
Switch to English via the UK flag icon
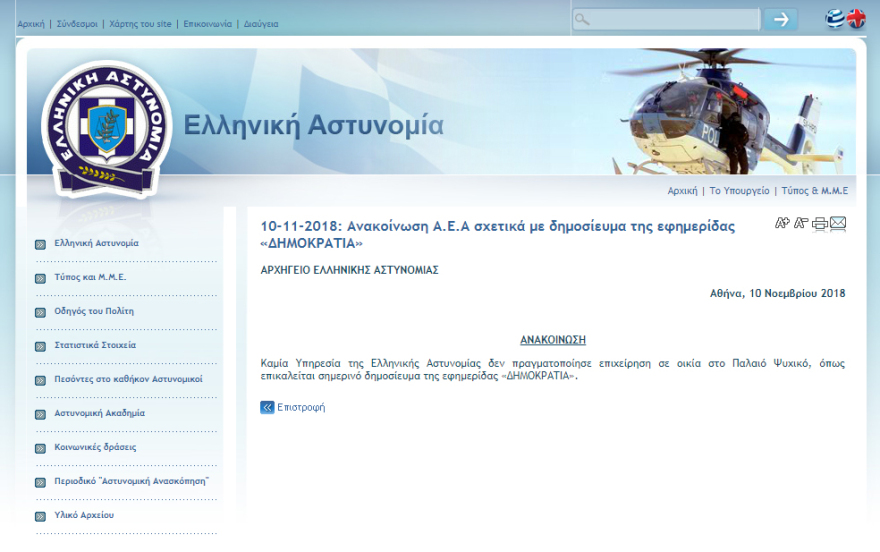point(856,19)
